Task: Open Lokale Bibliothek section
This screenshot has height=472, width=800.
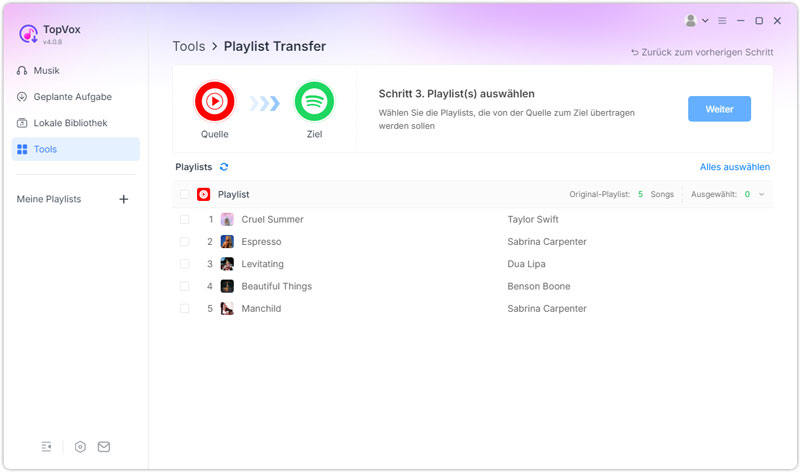Action: click(x=76, y=123)
